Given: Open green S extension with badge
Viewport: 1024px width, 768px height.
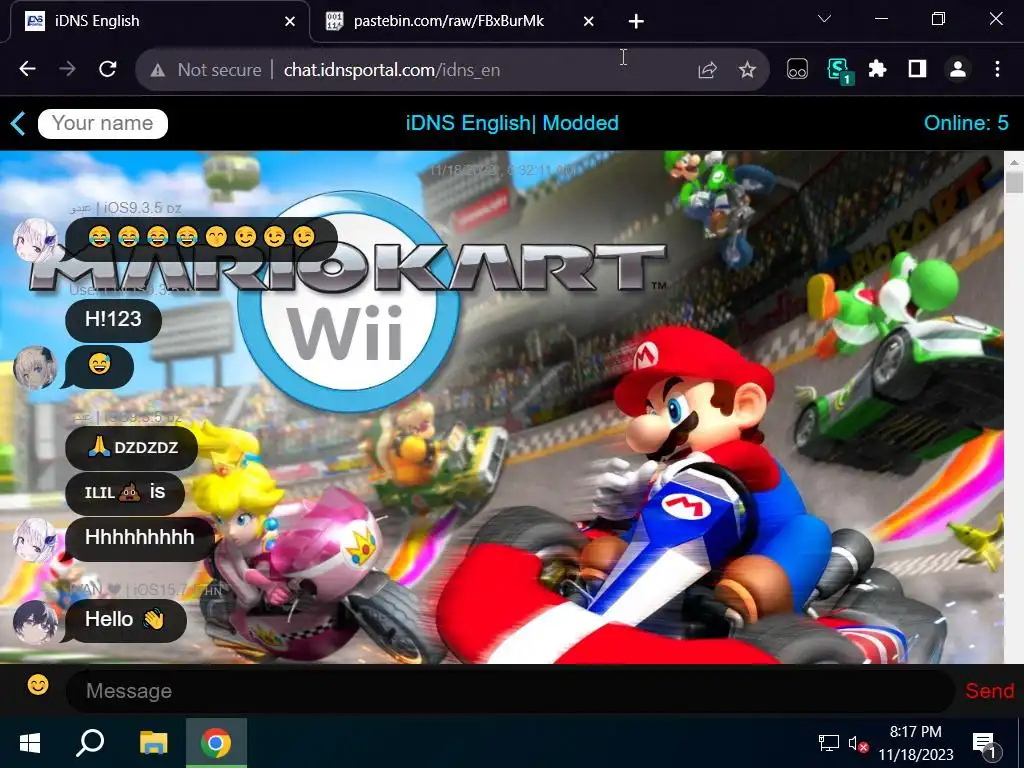Looking at the screenshot, I should (x=839, y=71).
